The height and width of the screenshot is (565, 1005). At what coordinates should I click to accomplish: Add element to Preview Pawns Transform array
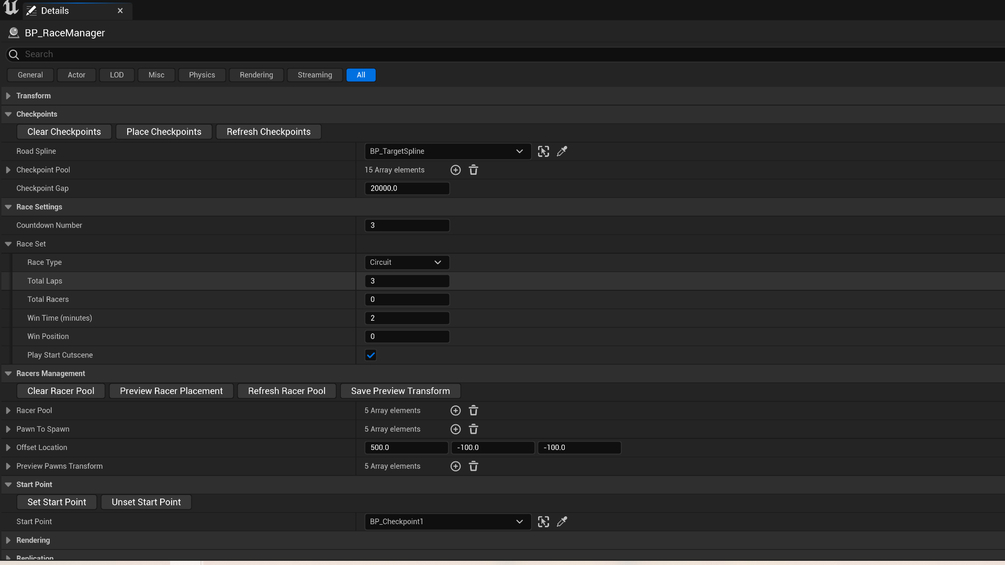[455, 466]
